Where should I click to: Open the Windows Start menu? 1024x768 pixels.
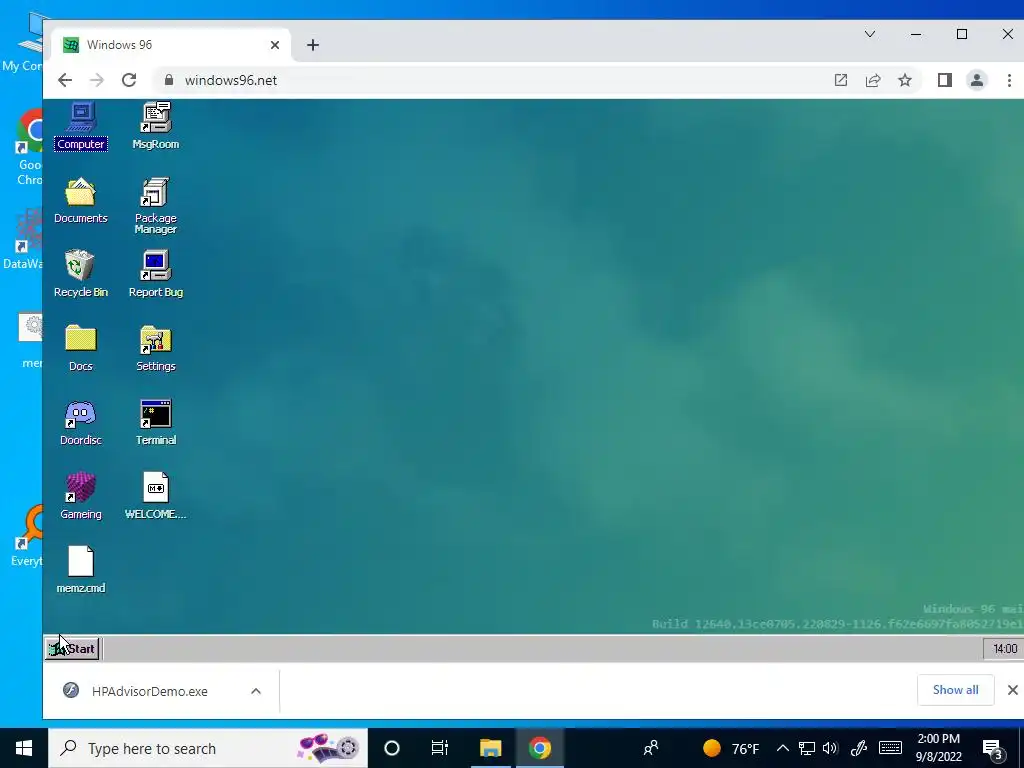(24, 748)
